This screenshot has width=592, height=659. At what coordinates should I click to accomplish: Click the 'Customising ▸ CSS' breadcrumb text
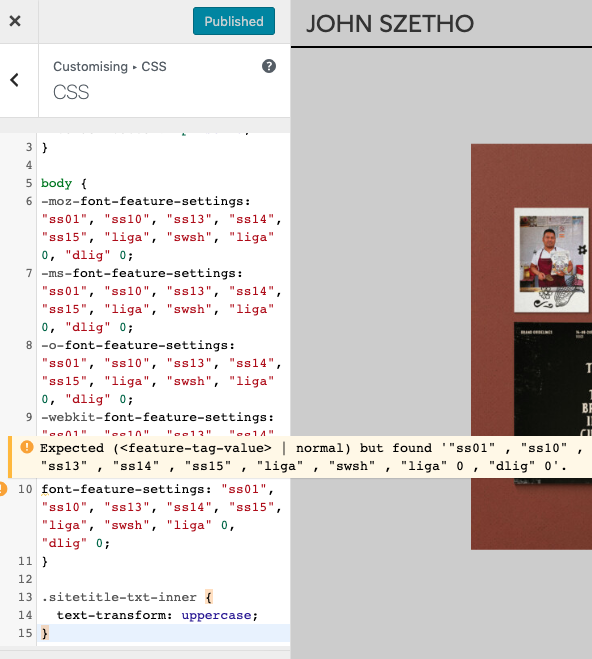(x=110, y=66)
